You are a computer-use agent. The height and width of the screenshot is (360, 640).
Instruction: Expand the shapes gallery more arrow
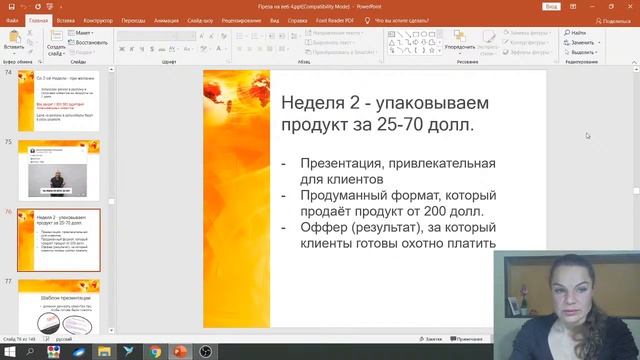(439, 51)
